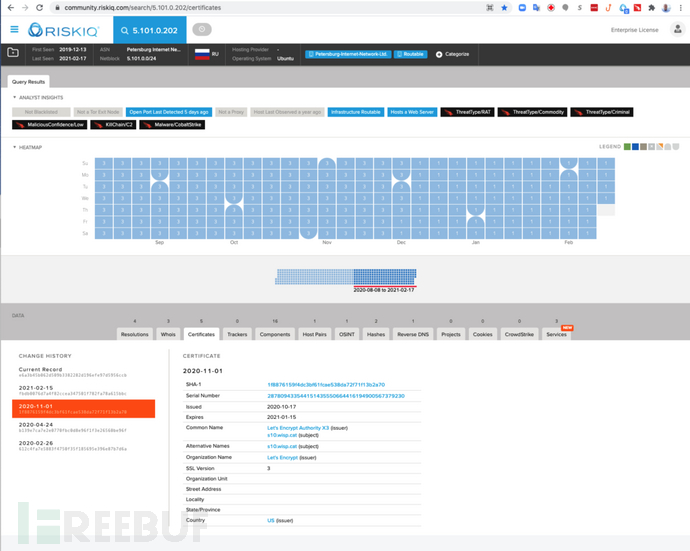The height and width of the screenshot is (551, 690).
Task: Click ThreatType/RAT CrowdStrike tag
Action: (467, 112)
